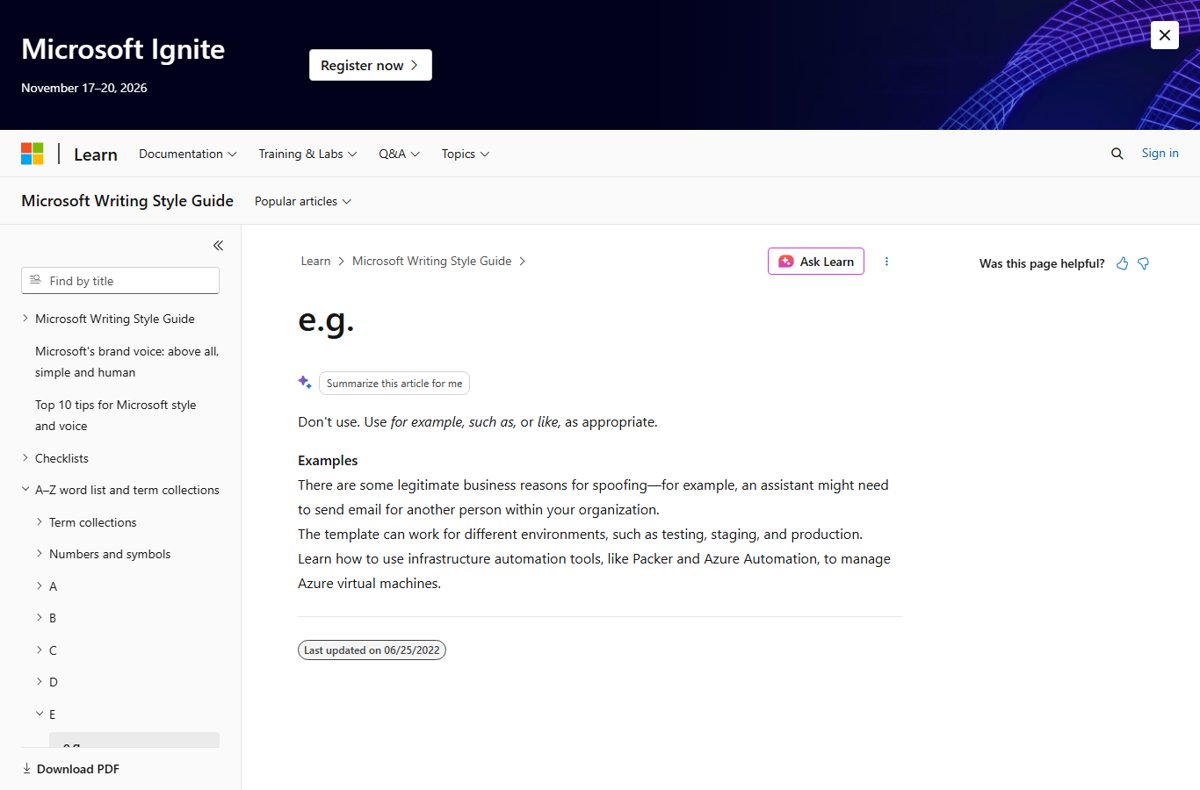Click Microsoft Writing Style Guide breadcrumb
This screenshot has height=790, width=1200.
(432, 261)
